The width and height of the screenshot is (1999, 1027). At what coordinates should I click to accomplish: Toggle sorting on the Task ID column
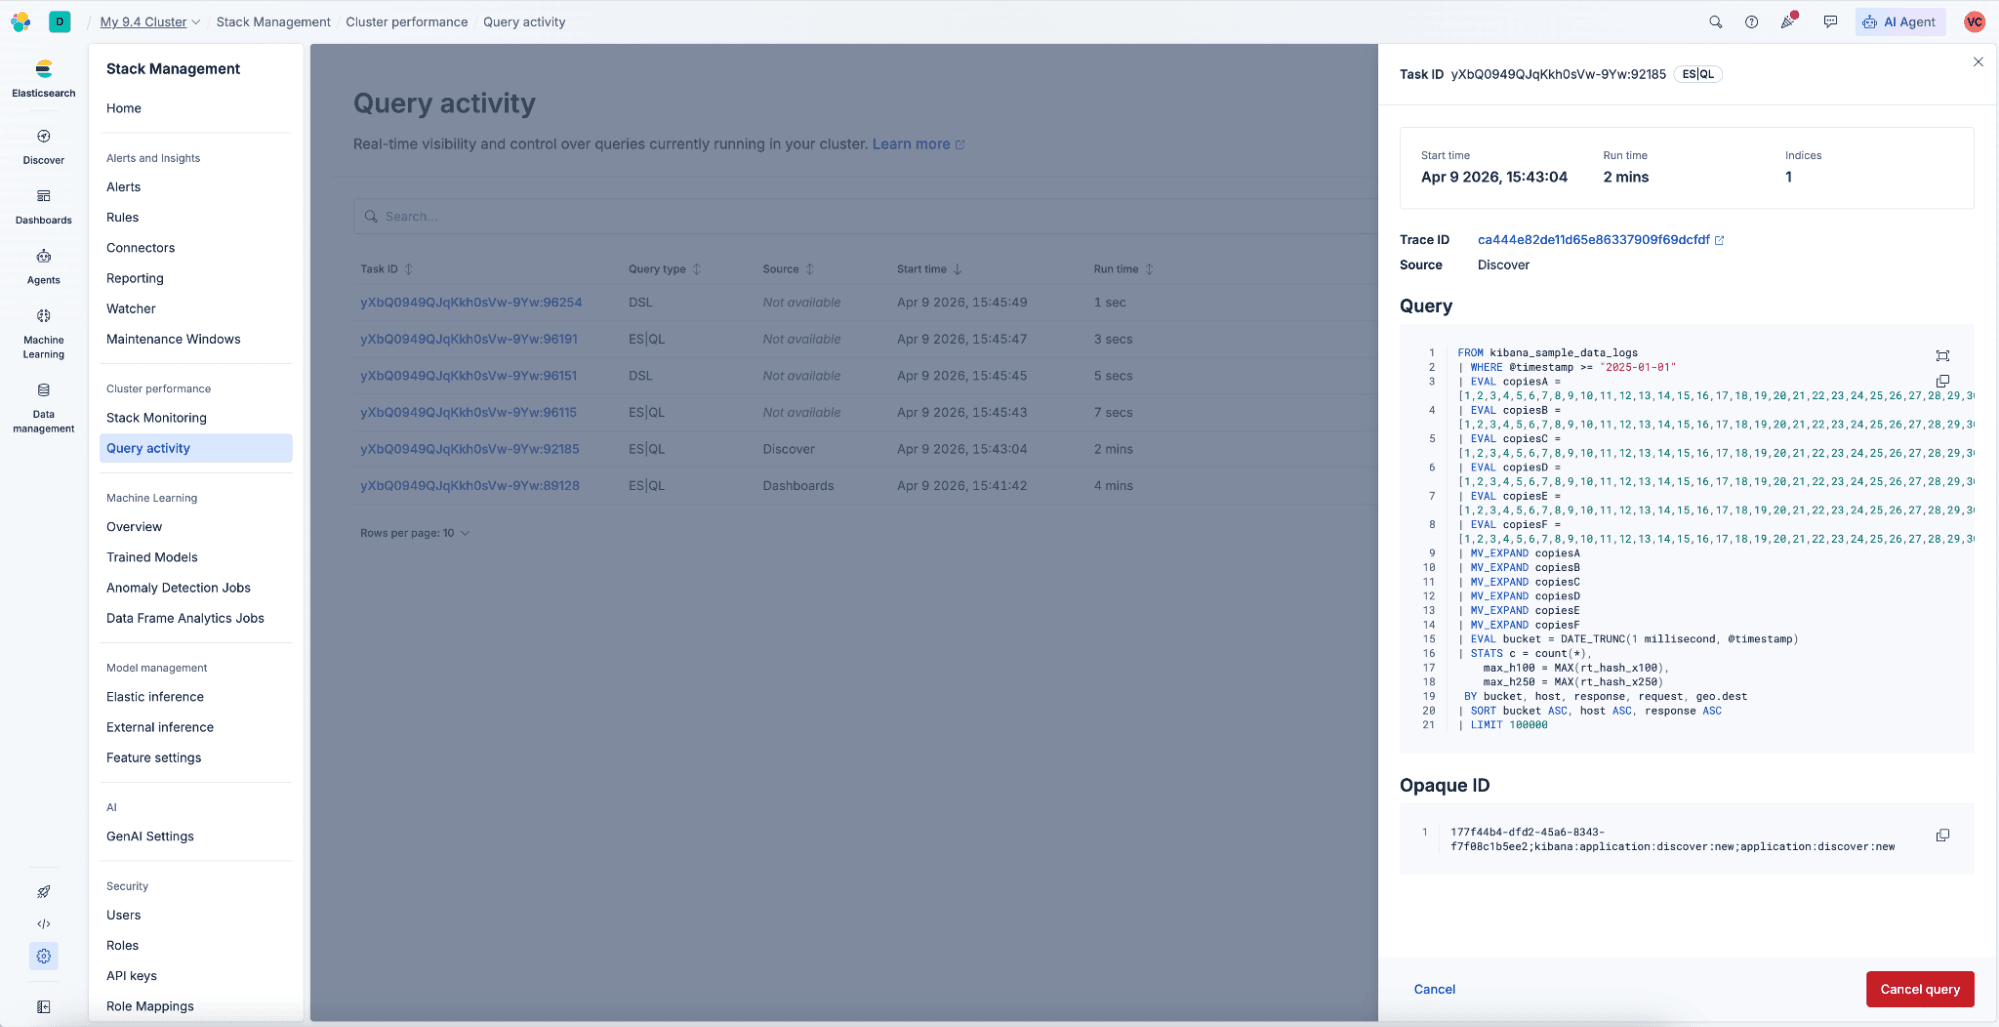coord(408,268)
